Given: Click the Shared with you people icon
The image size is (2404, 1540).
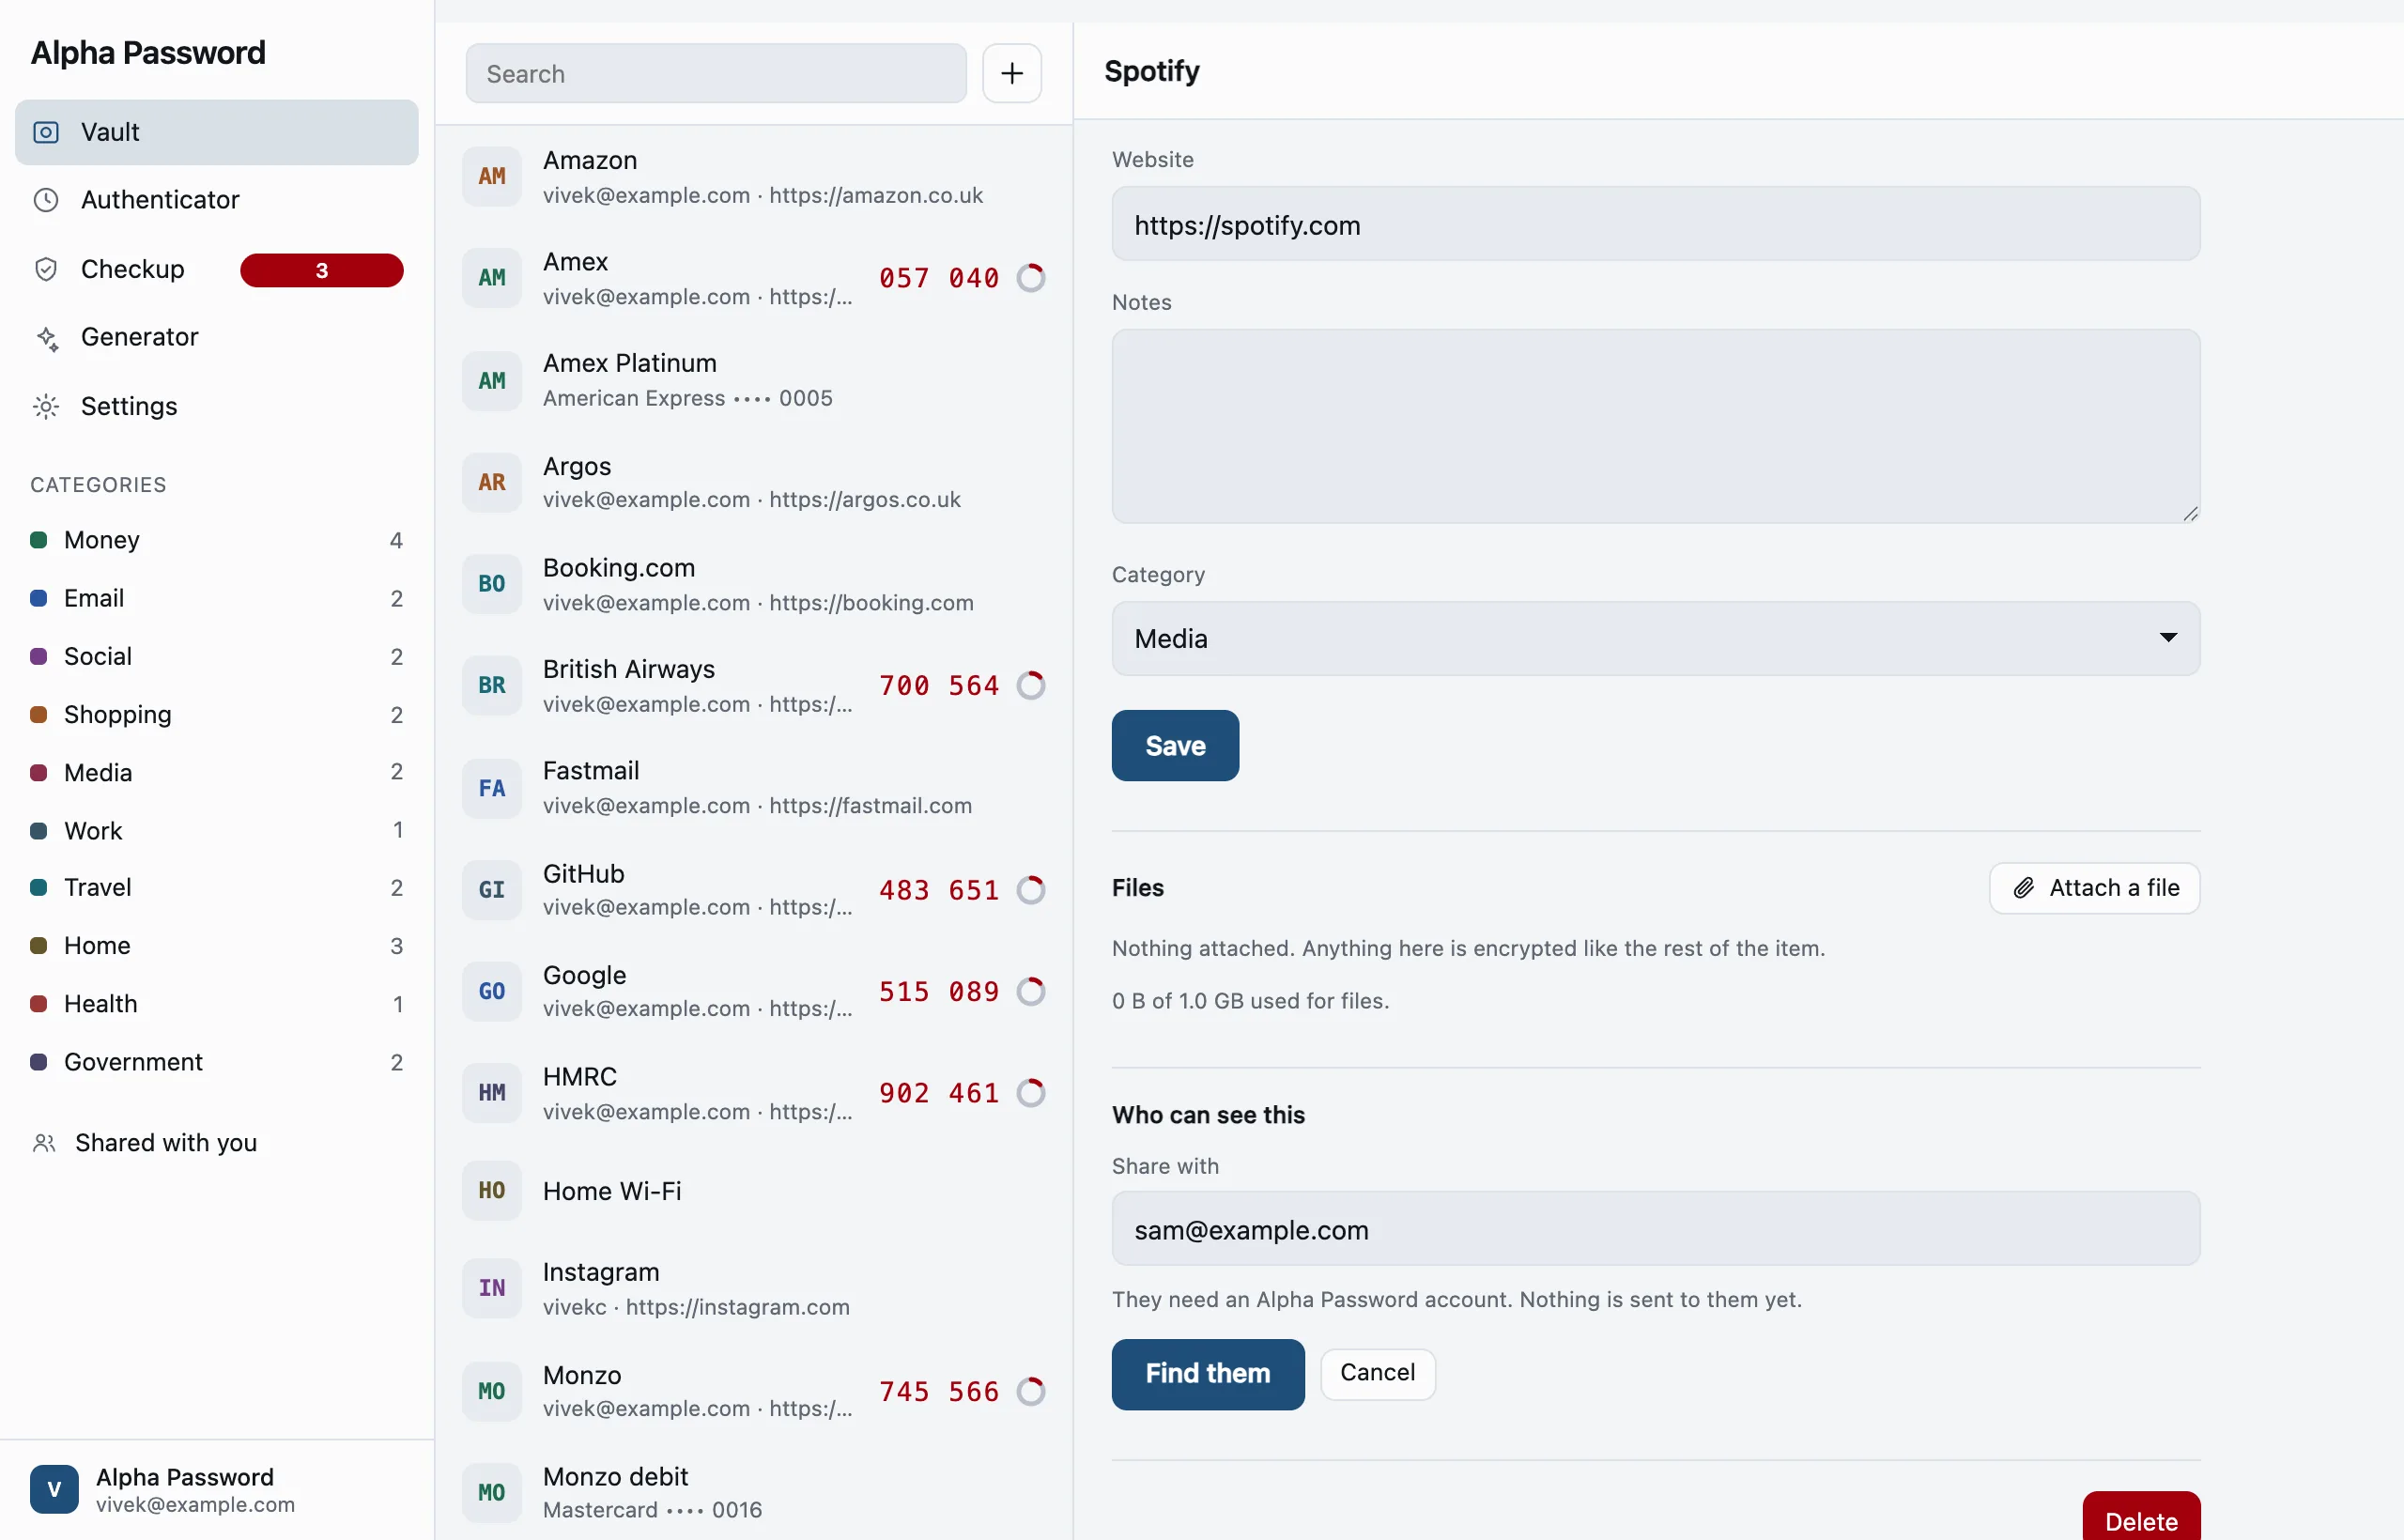Looking at the screenshot, I should click(44, 1143).
